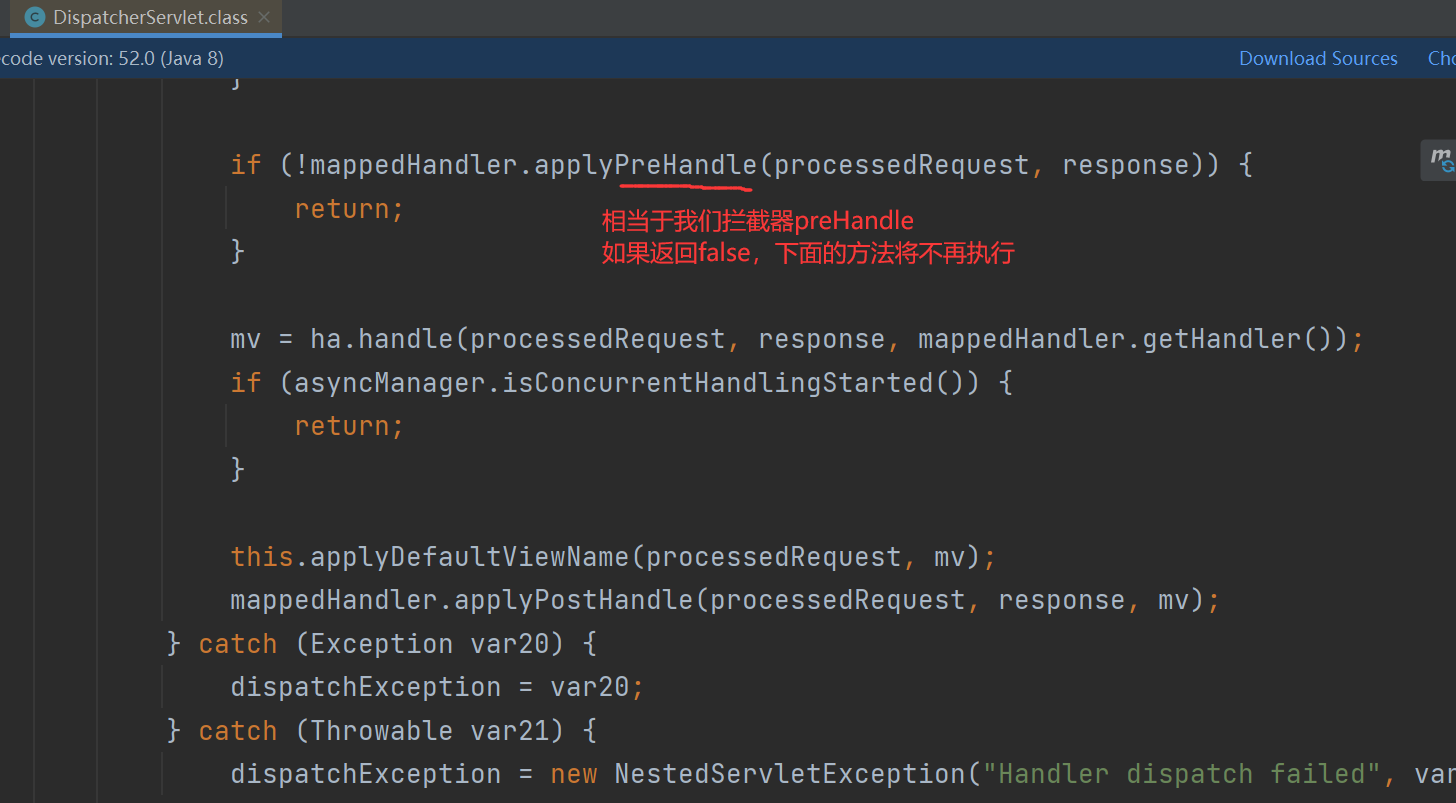Select the DispatcherServlet.class tab
The image size is (1456, 803).
point(146,18)
